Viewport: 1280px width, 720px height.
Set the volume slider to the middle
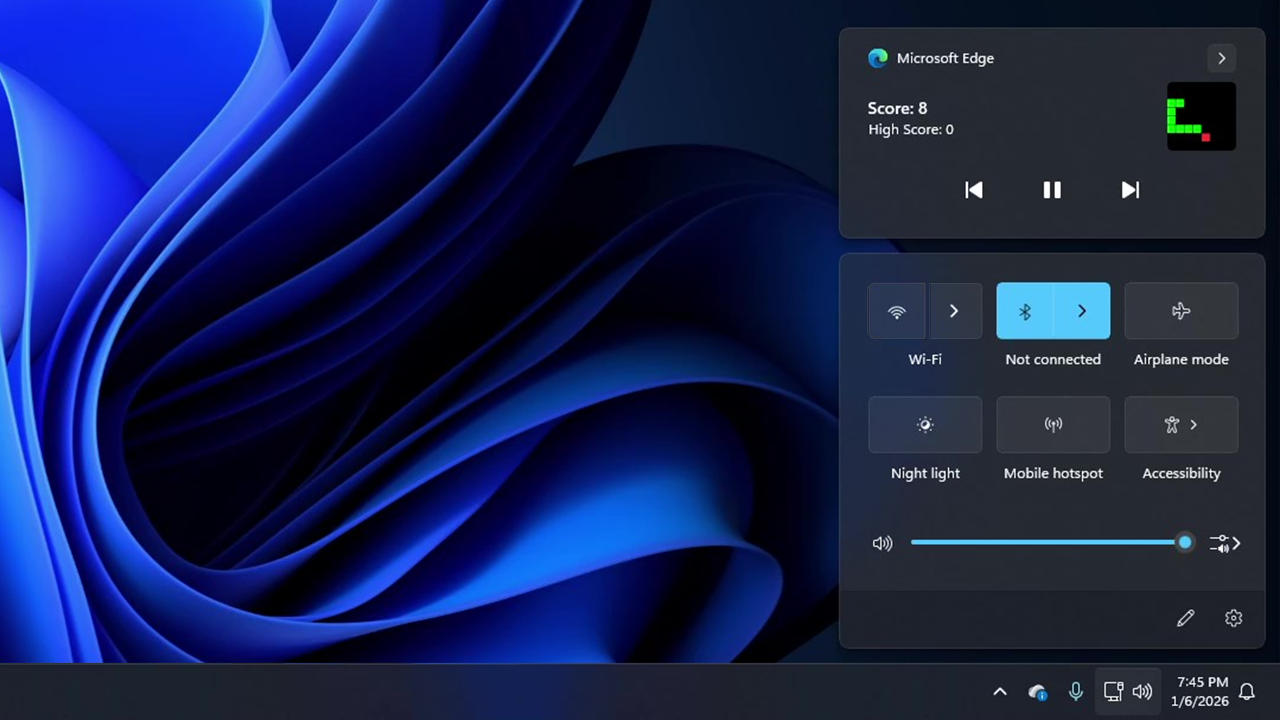(x=1048, y=543)
